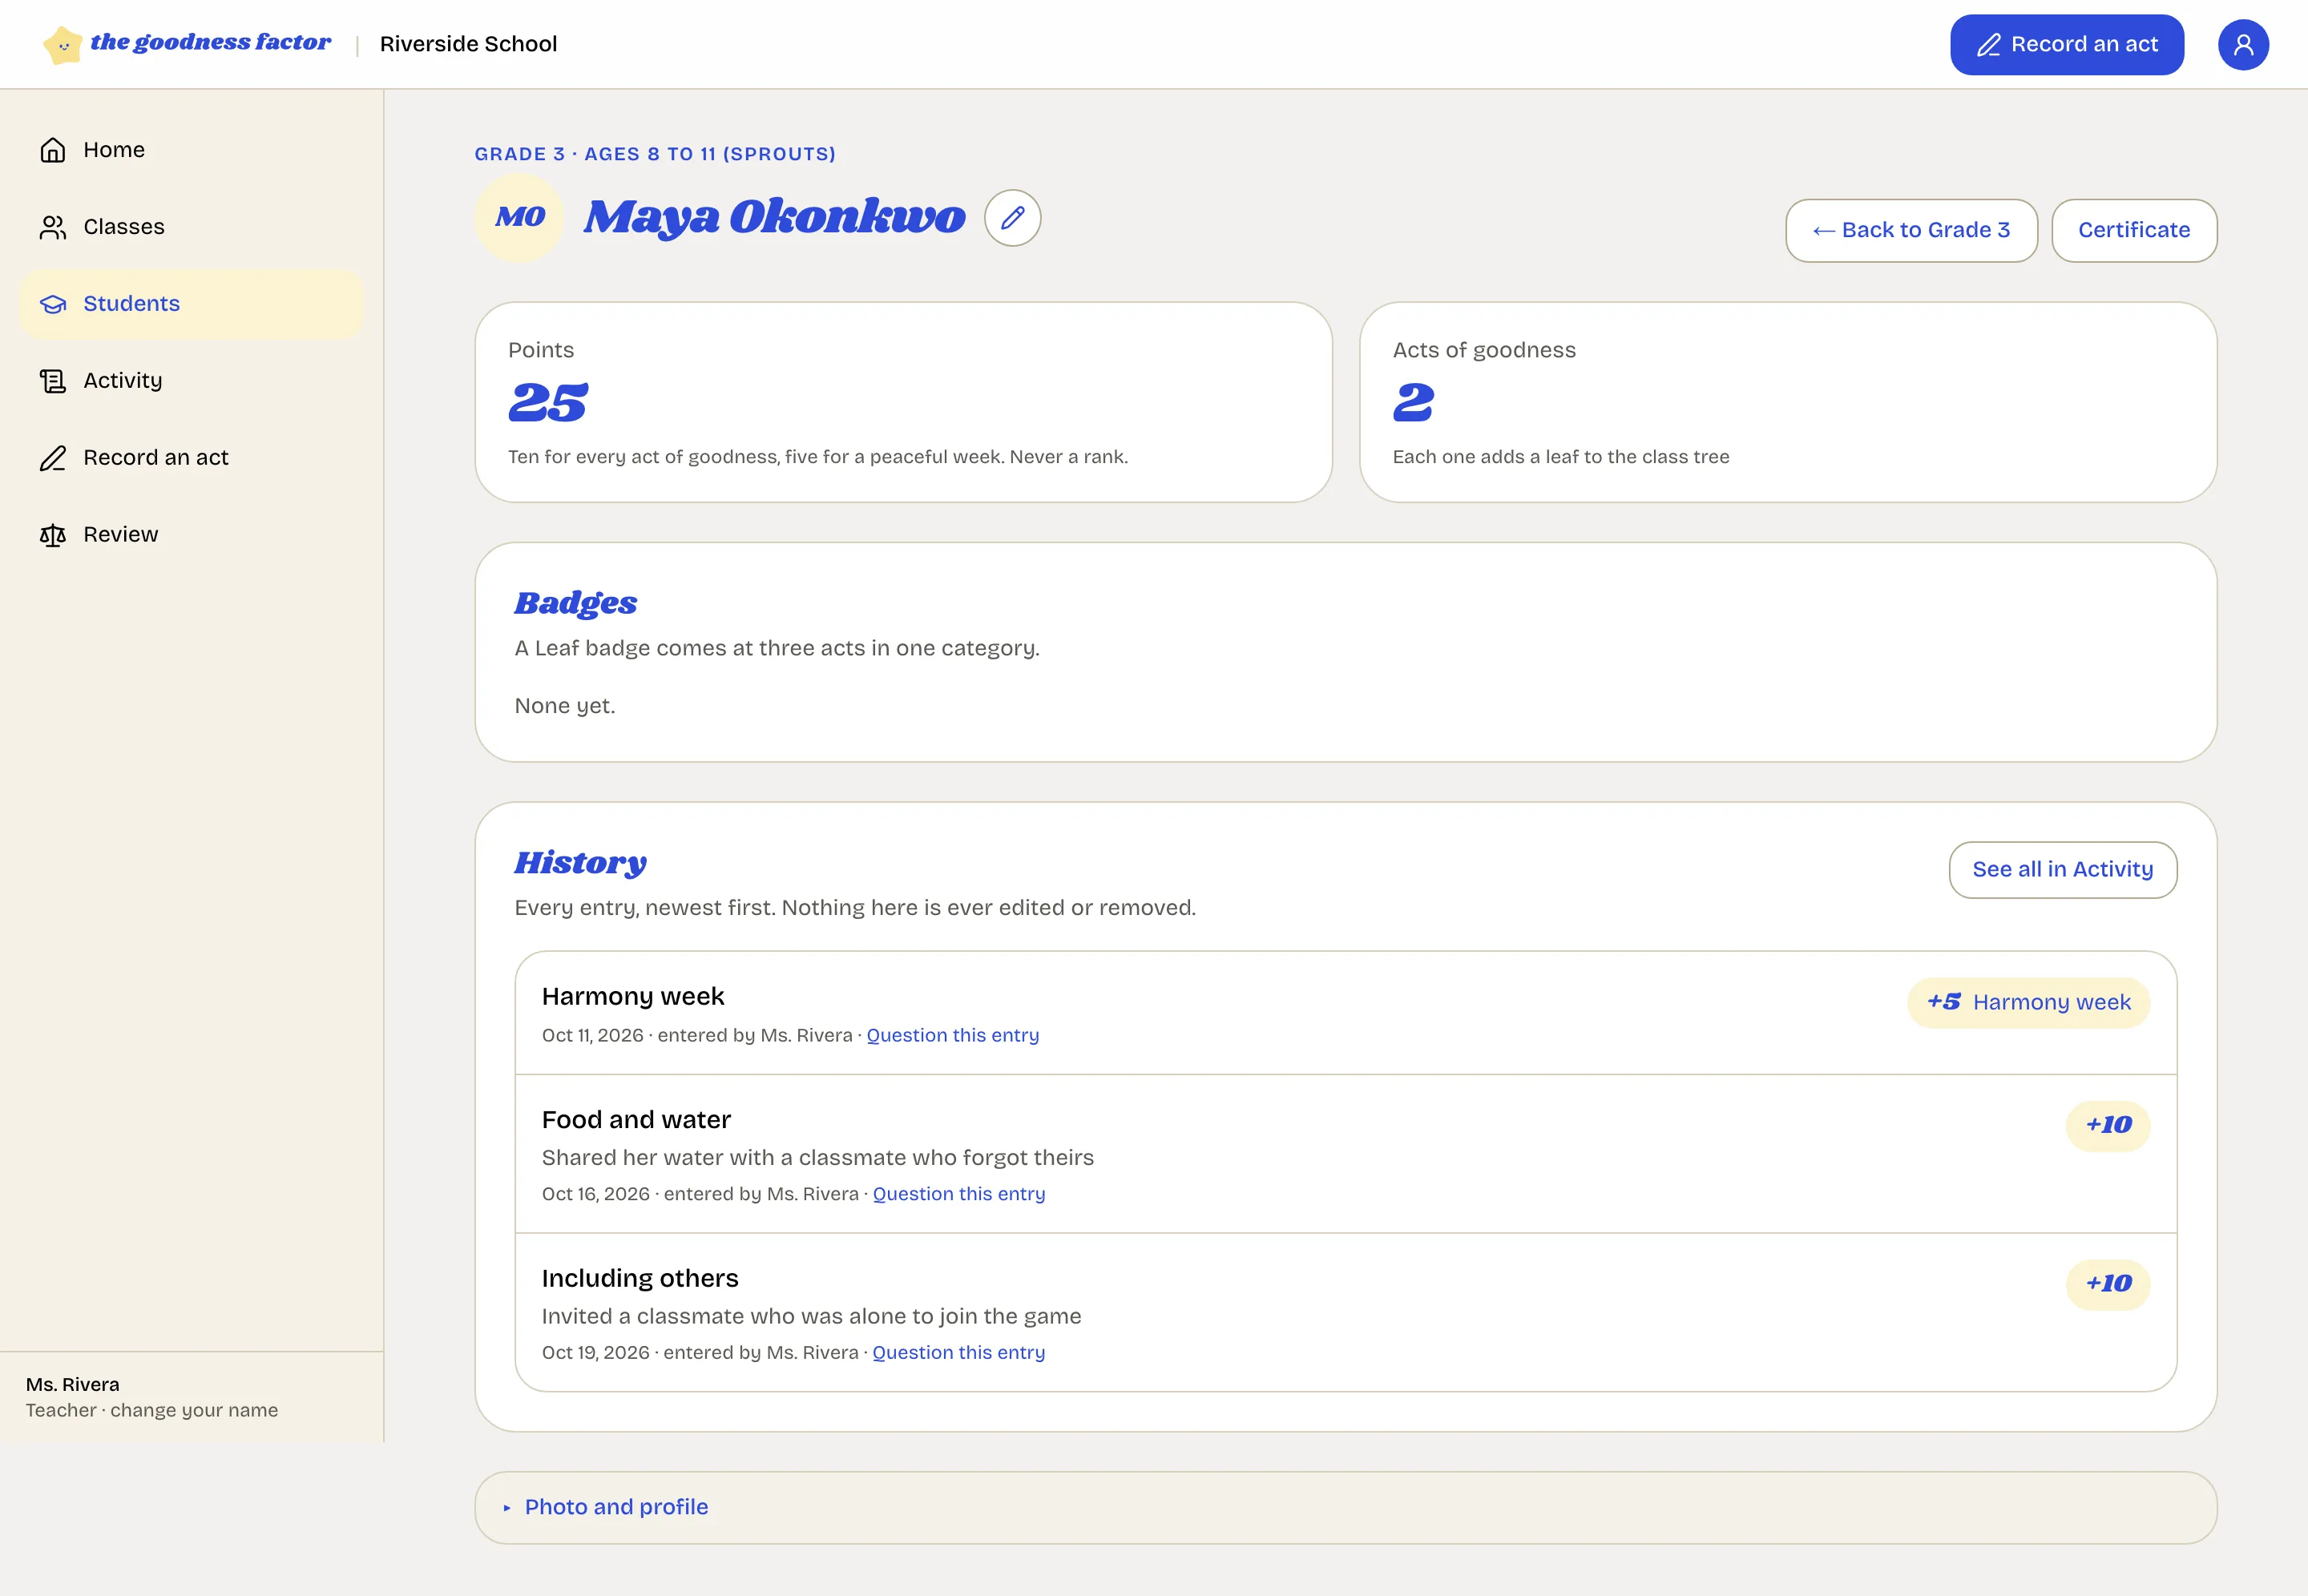Screen dimensions: 2308x1596
Task: Click the Points value 25
Action: 548,404
